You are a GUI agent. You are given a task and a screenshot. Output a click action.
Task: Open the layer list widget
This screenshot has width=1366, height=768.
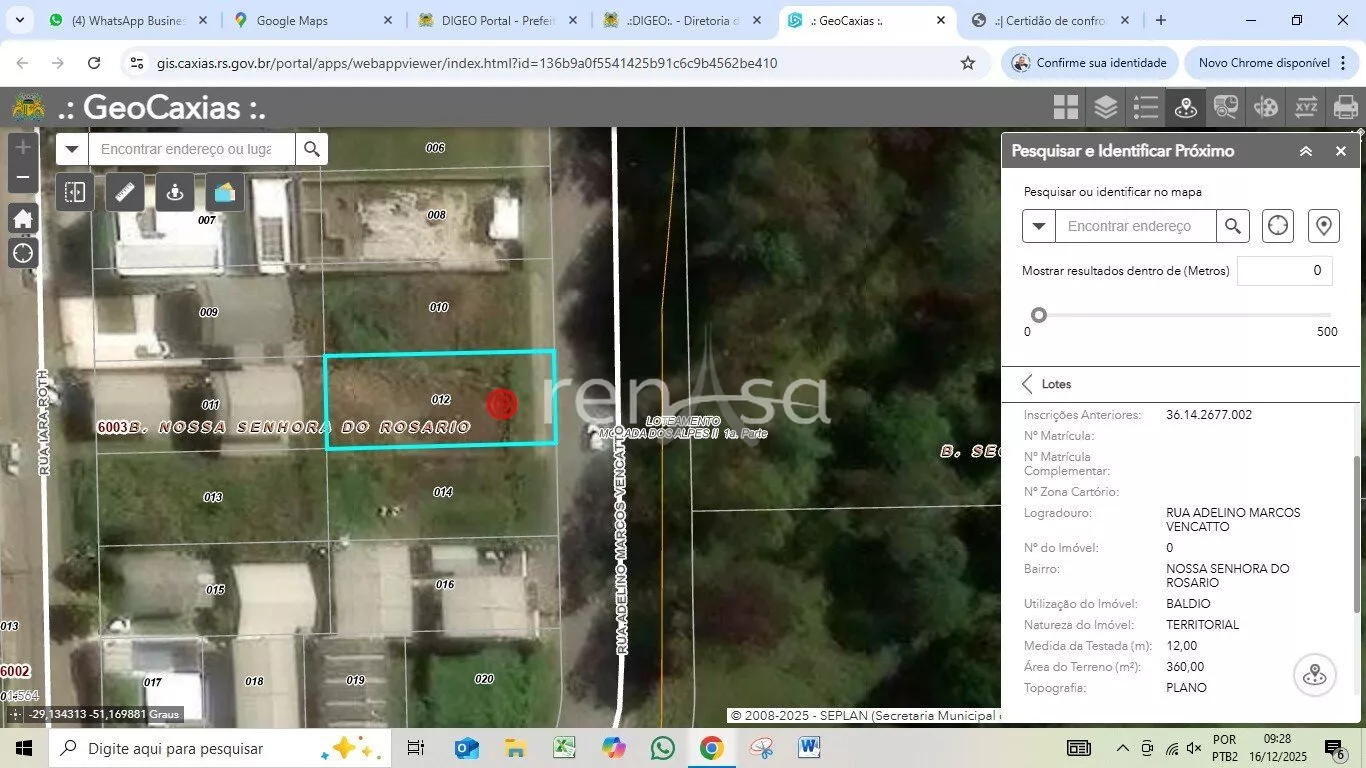point(1105,107)
